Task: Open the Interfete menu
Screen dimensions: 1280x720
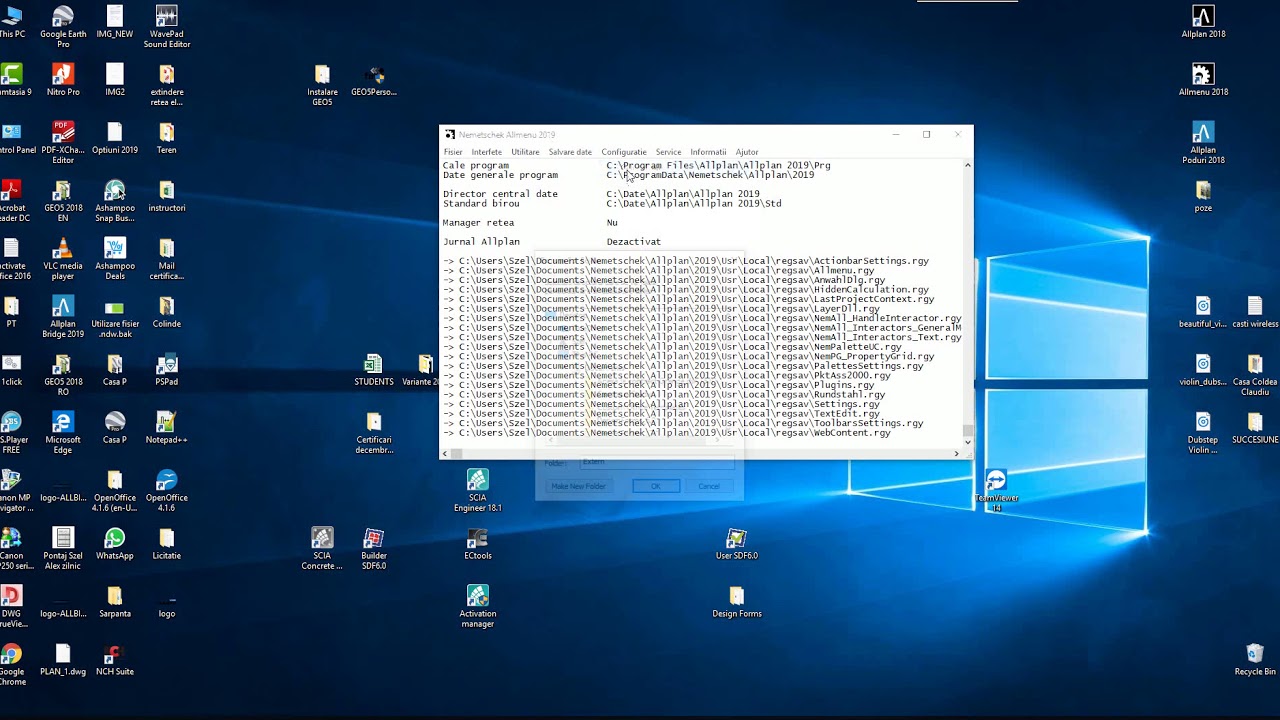Action: pyautogui.click(x=487, y=152)
